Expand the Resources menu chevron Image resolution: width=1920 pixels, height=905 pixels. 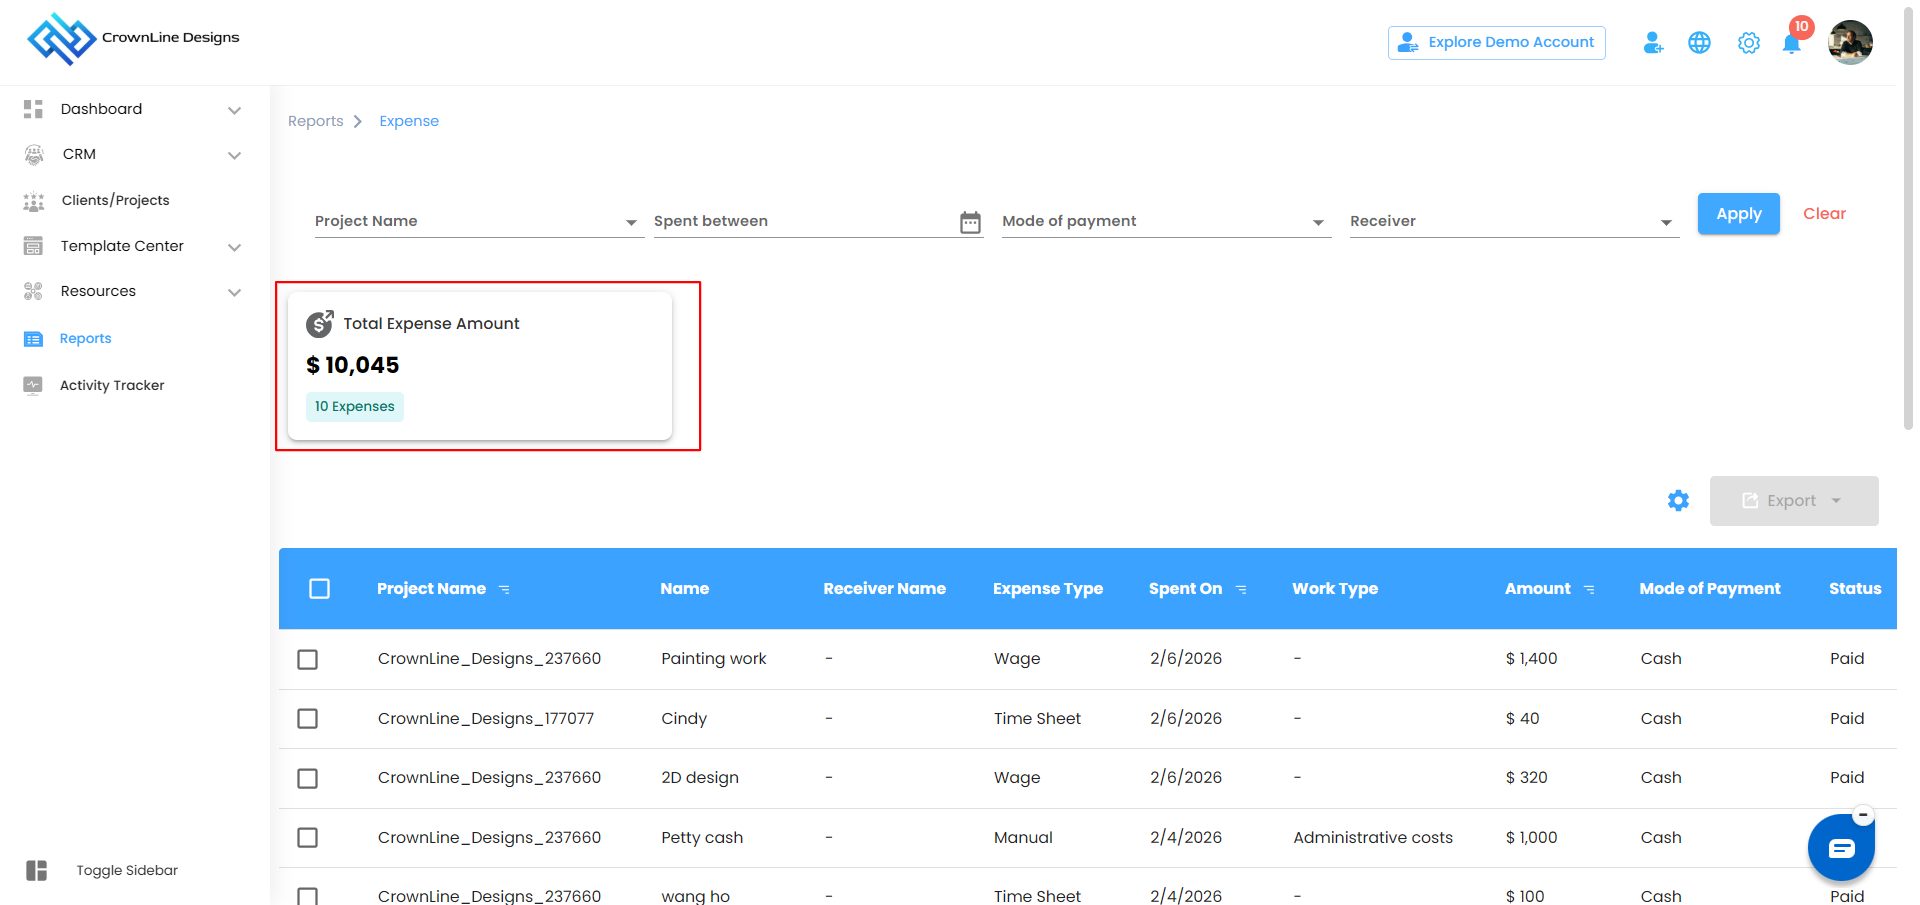click(234, 292)
